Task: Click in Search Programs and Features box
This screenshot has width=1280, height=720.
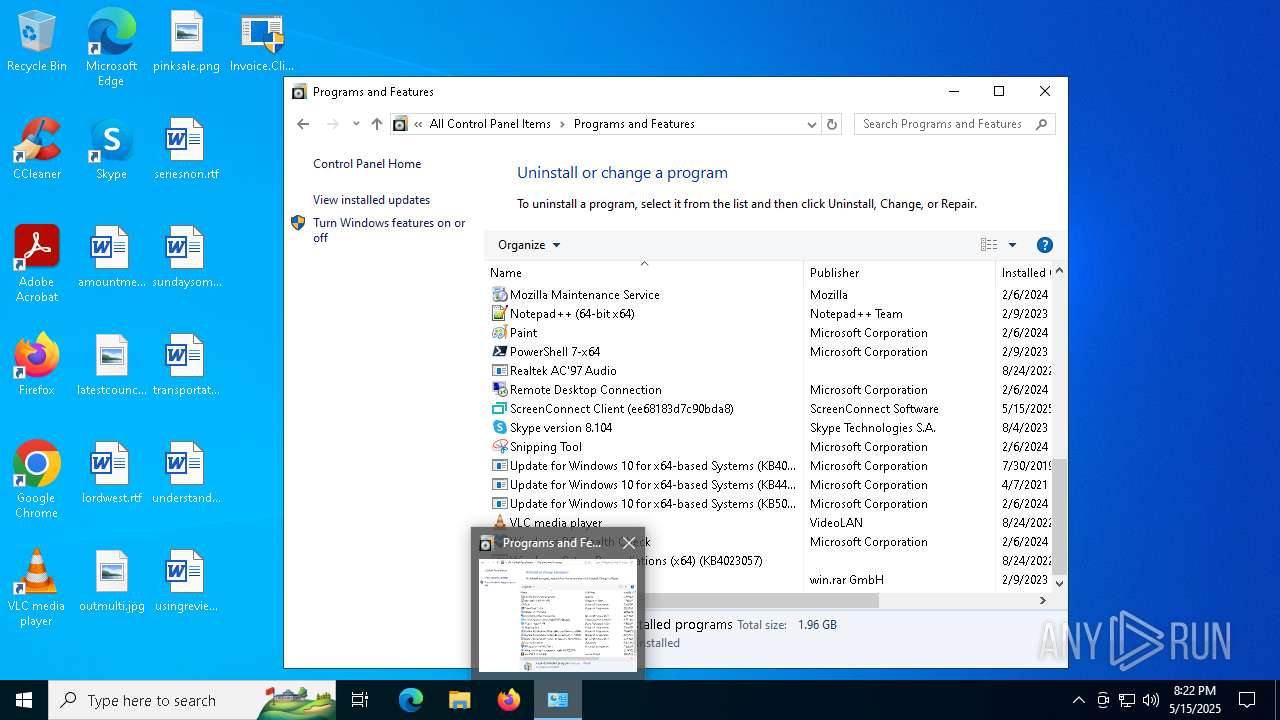Action: click(x=944, y=124)
